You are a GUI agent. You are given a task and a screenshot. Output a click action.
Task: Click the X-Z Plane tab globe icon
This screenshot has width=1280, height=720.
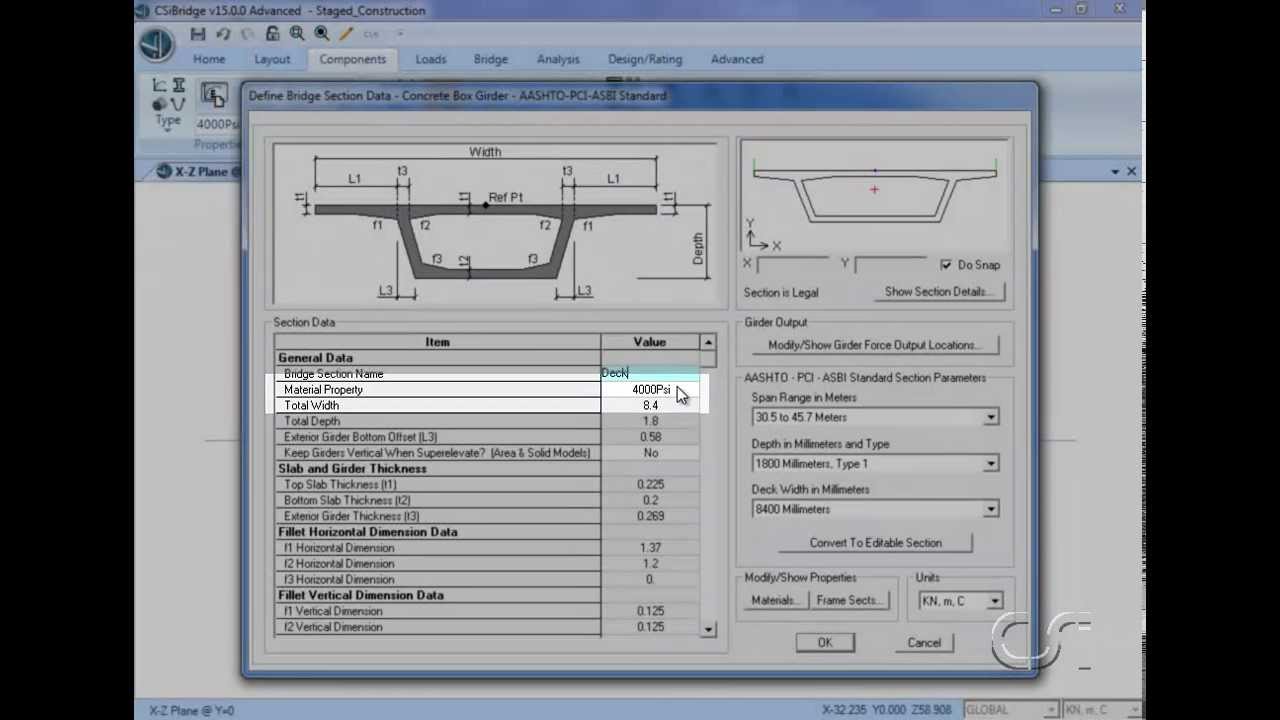pyautogui.click(x=164, y=172)
